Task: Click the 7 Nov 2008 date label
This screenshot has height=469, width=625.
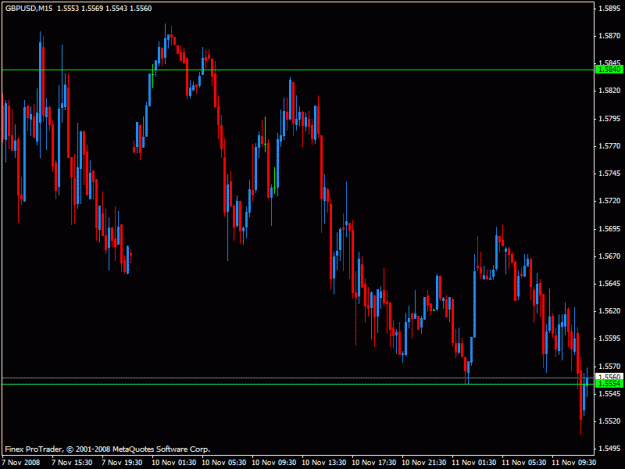Action: [21, 462]
